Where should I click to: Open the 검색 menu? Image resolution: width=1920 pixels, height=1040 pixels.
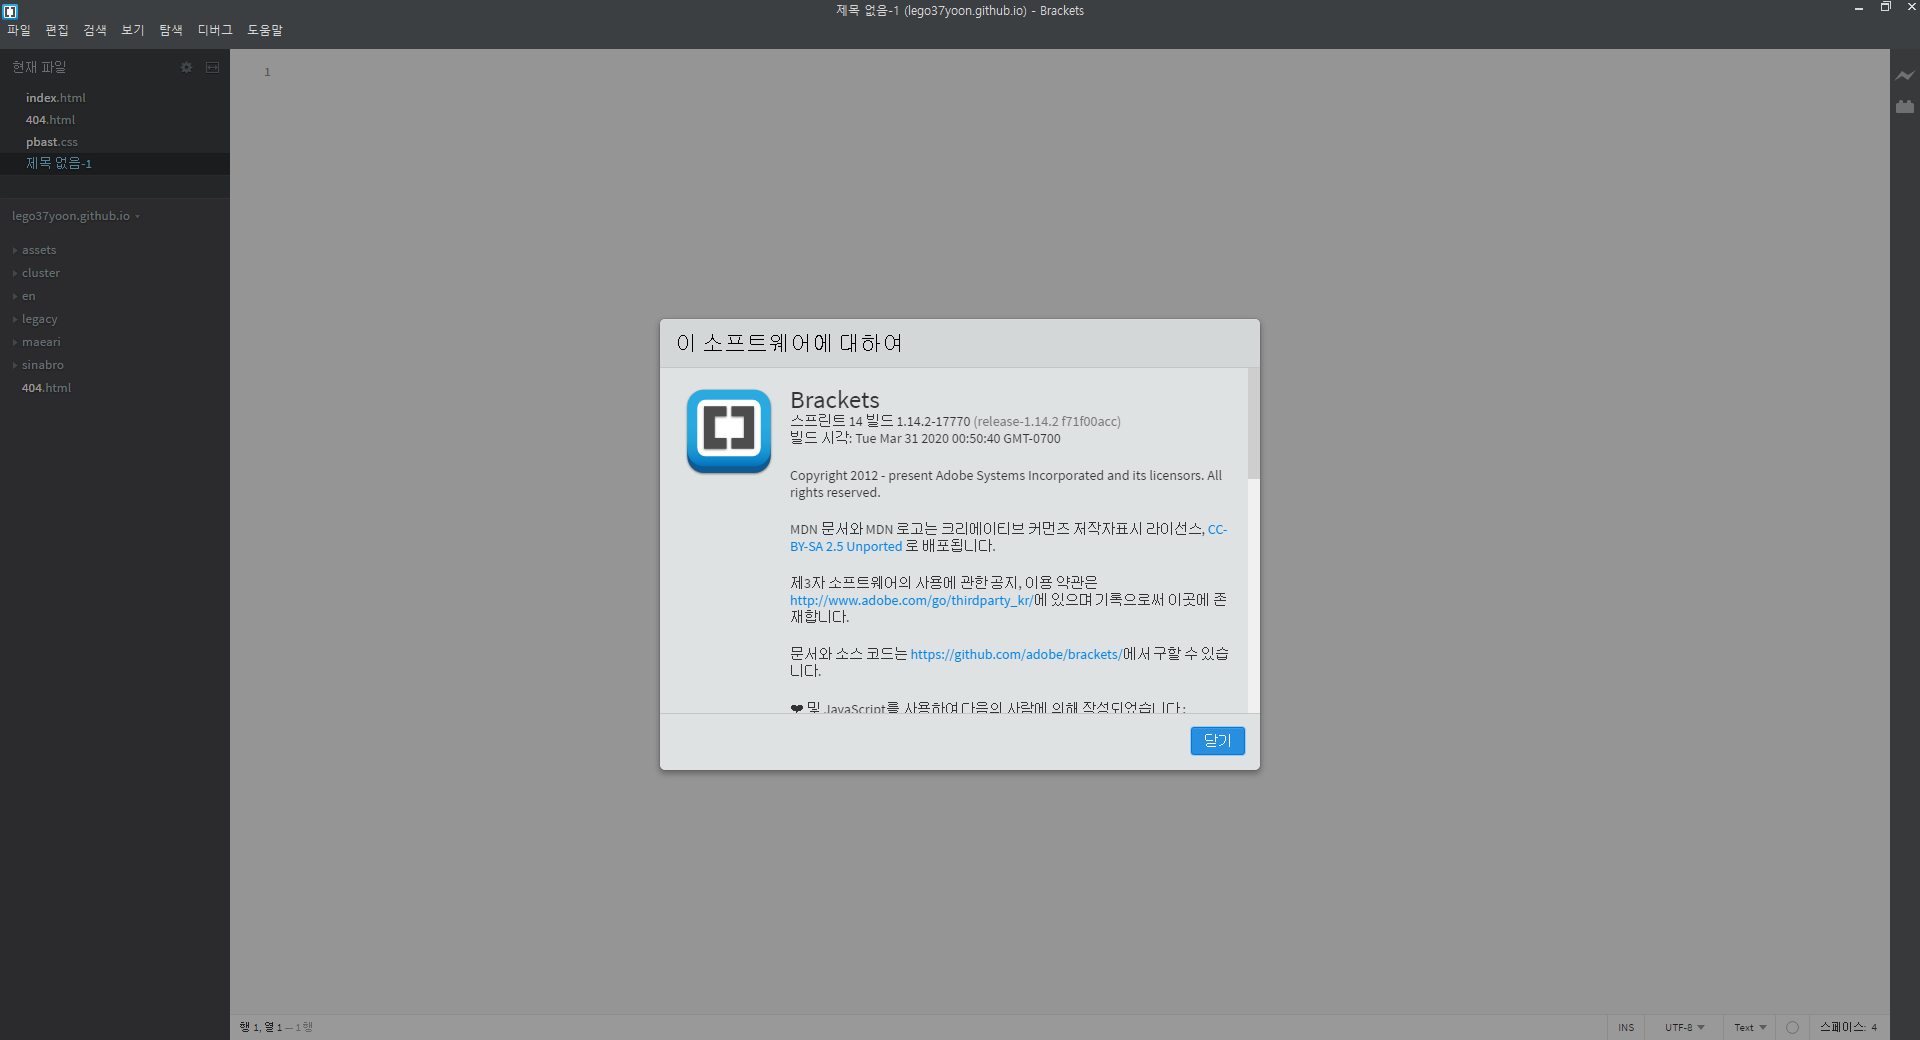pyautogui.click(x=95, y=30)
